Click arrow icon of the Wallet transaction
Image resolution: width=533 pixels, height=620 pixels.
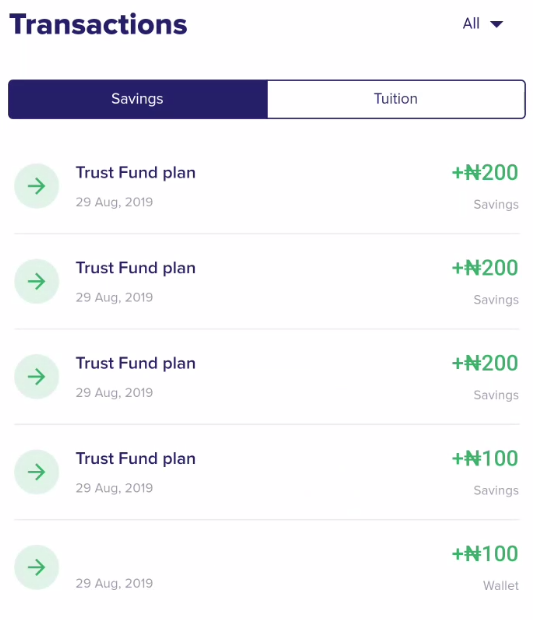[x=37, y=567]
